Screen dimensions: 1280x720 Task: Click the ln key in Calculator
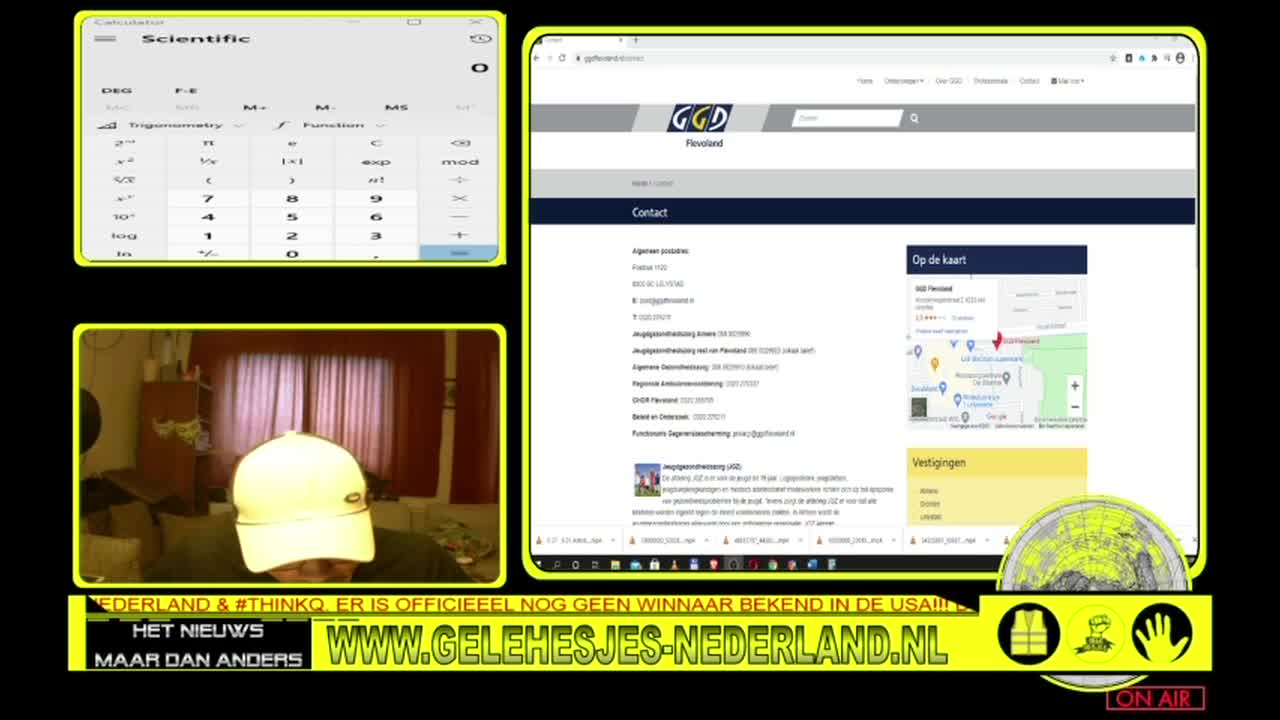[124, 253]
